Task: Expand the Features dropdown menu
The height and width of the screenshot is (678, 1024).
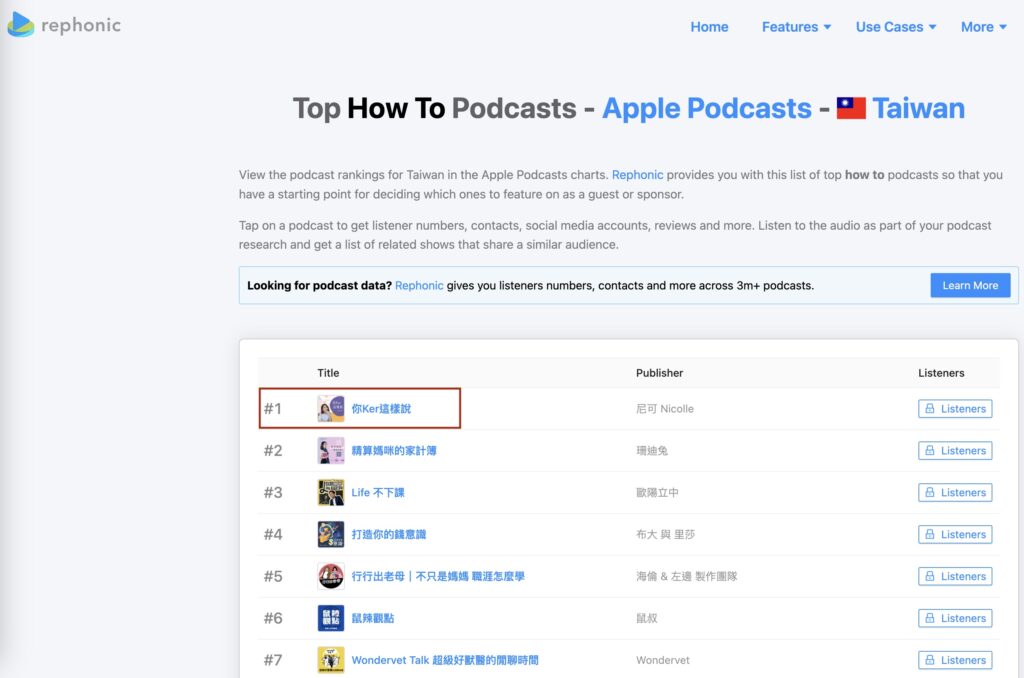Action: tap(796, 27)
